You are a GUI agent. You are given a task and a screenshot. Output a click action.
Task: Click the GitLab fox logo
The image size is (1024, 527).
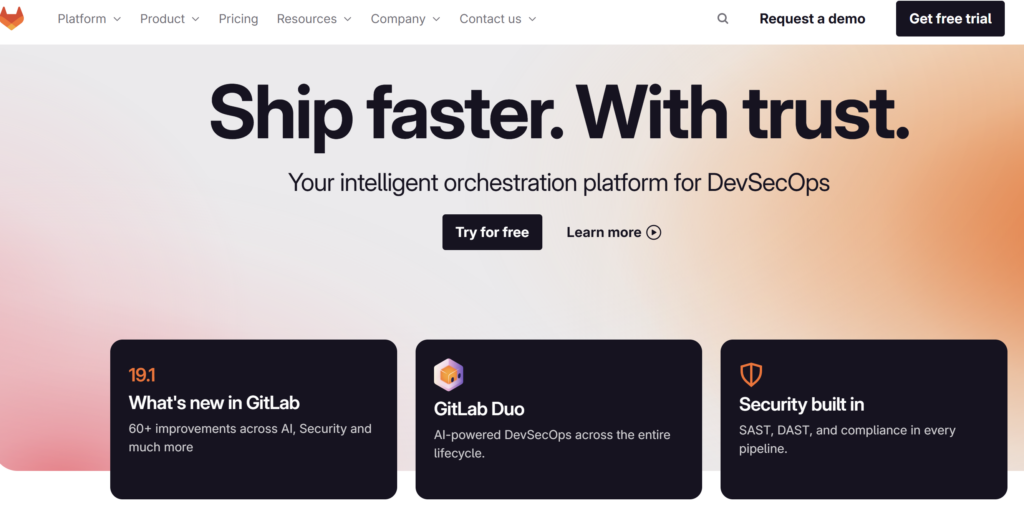click(x=12, y=18)
